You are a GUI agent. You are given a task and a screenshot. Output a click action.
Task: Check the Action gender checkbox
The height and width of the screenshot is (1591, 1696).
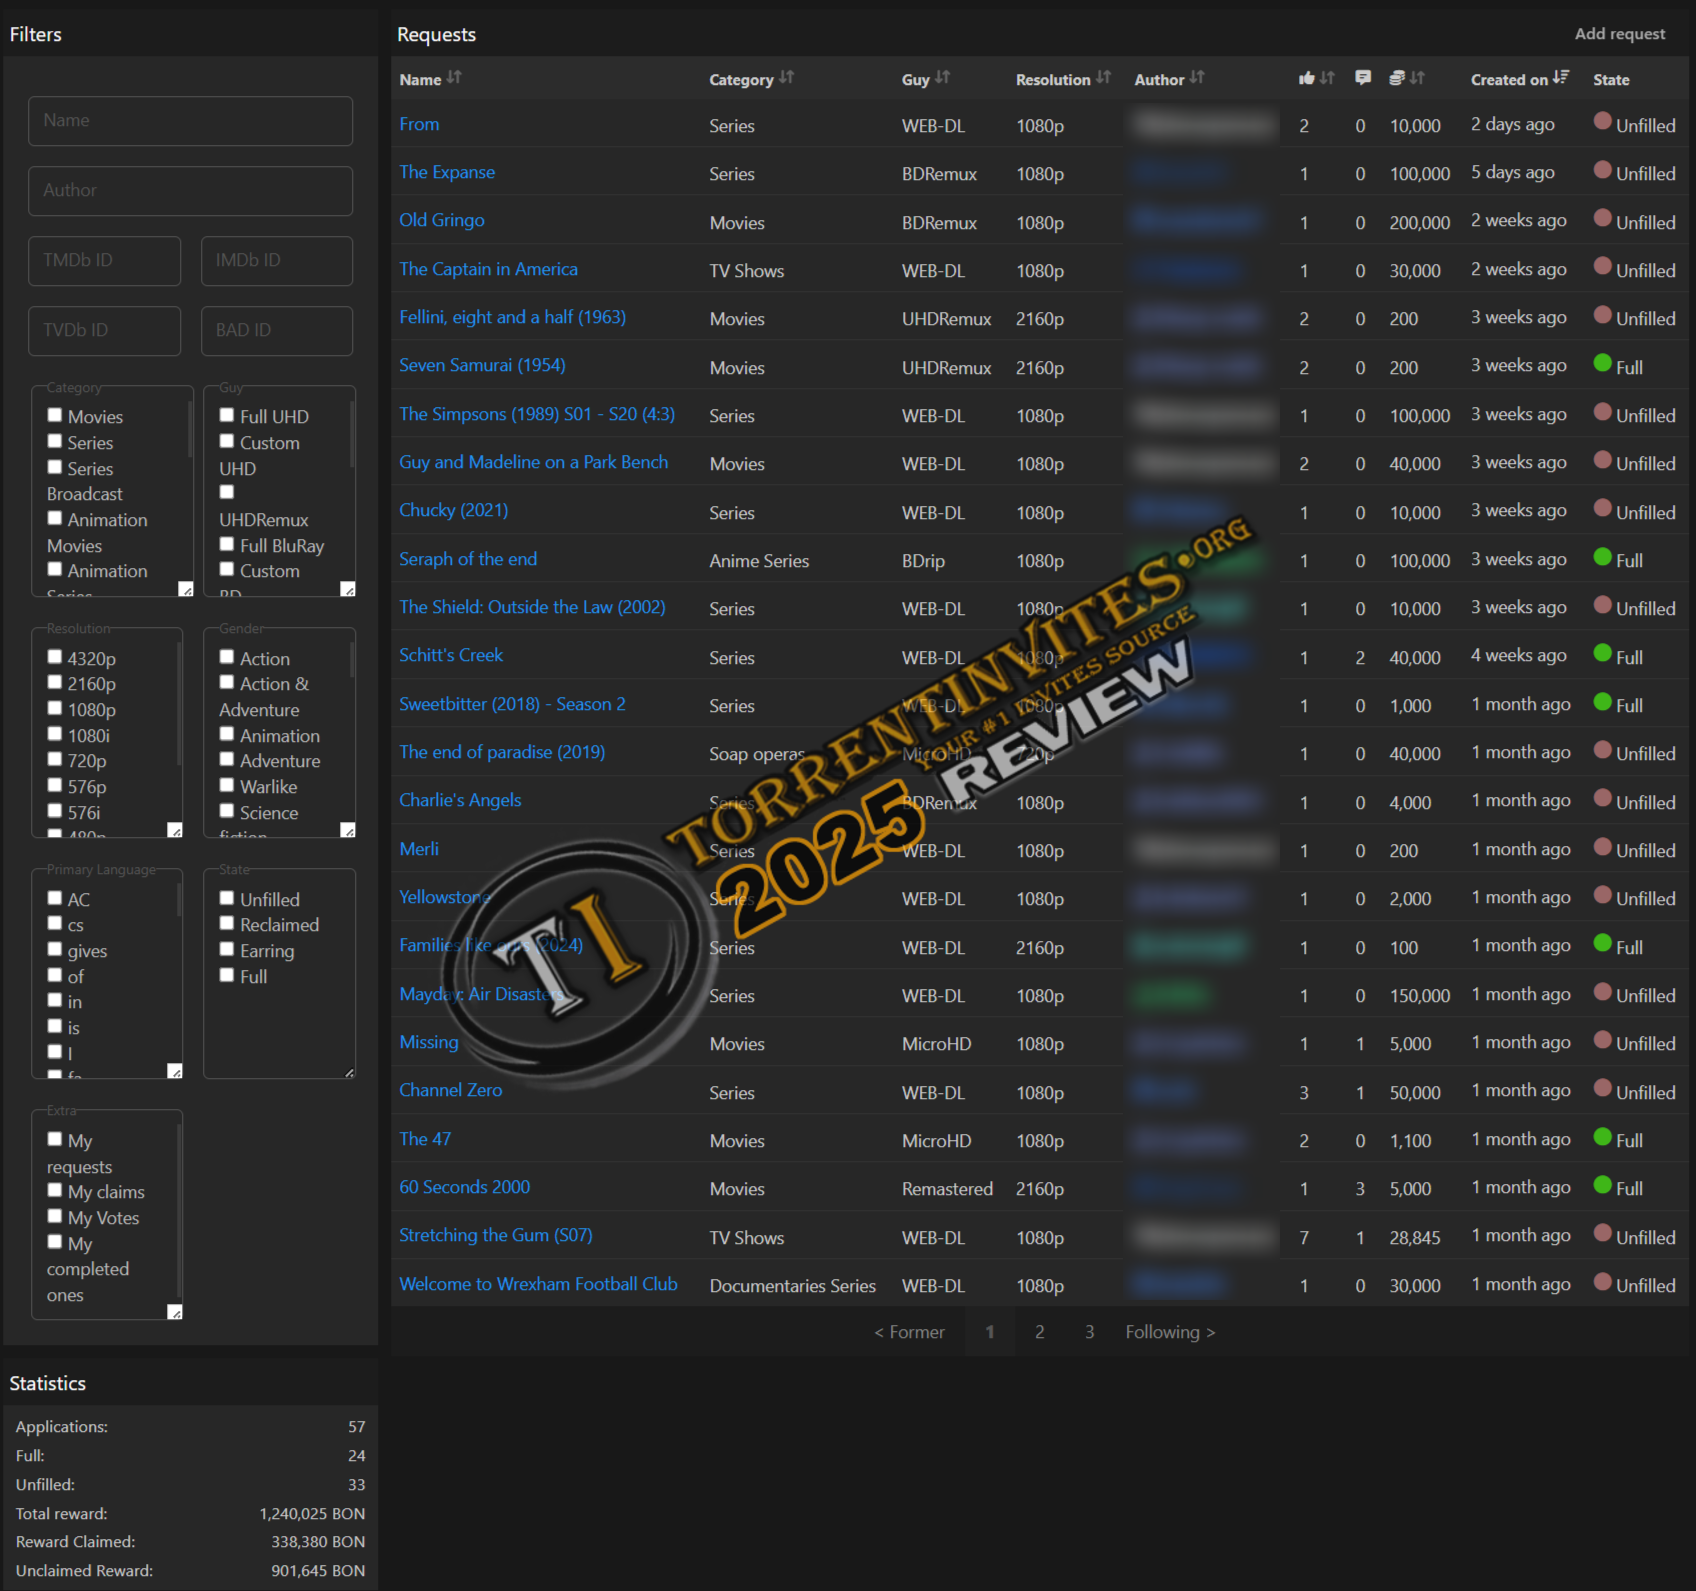tap(227, 657)
